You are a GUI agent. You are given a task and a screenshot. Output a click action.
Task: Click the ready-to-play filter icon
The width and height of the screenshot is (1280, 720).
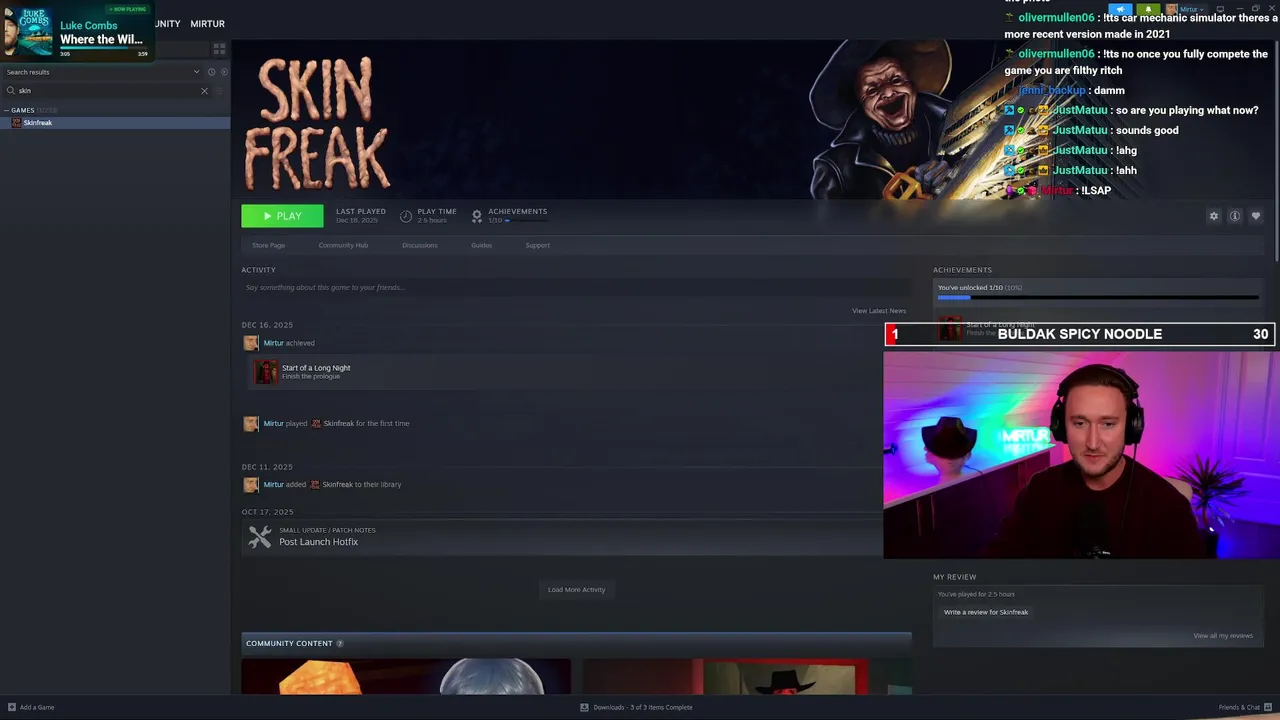(x=223, y=72)
